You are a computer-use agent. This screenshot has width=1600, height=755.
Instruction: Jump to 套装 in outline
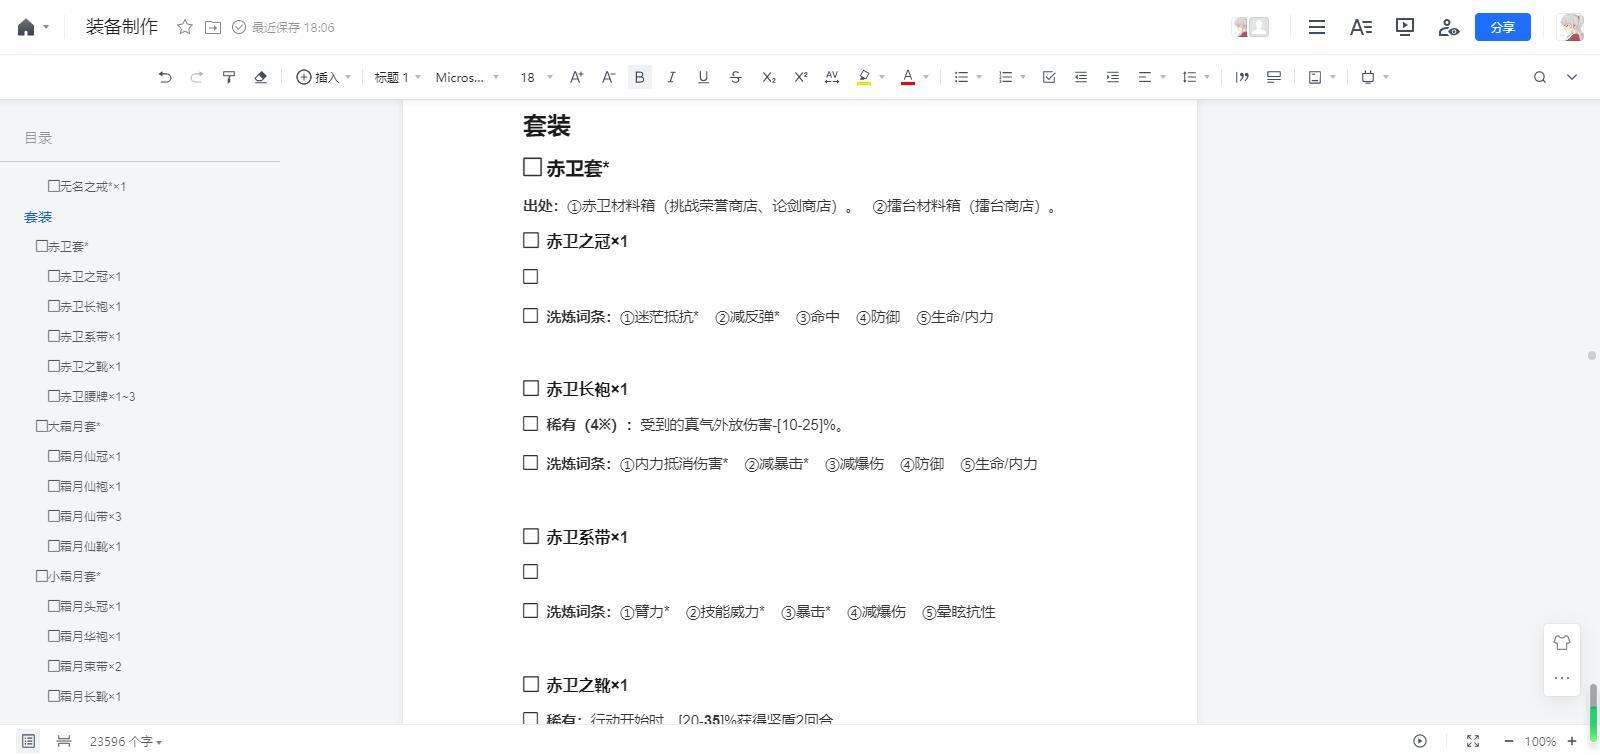pos(38,217)
